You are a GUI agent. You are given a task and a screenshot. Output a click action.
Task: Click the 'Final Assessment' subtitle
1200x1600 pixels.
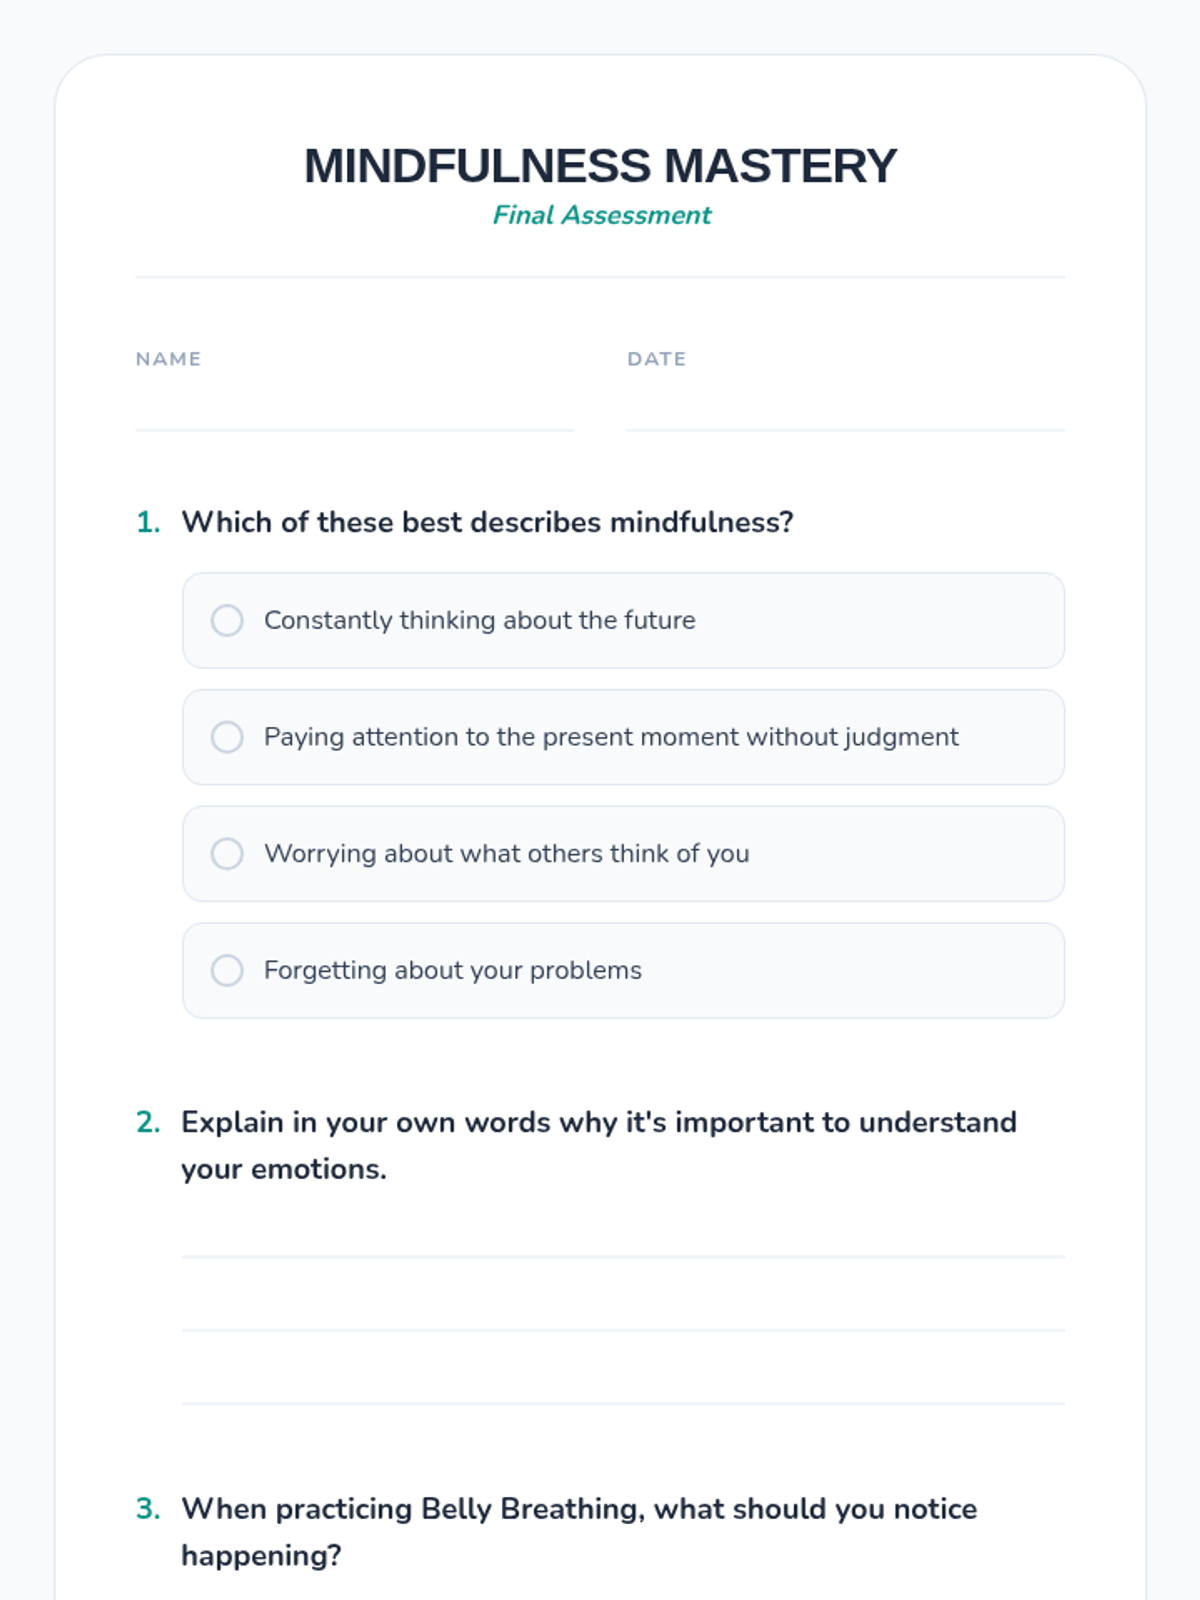point(601,215)
